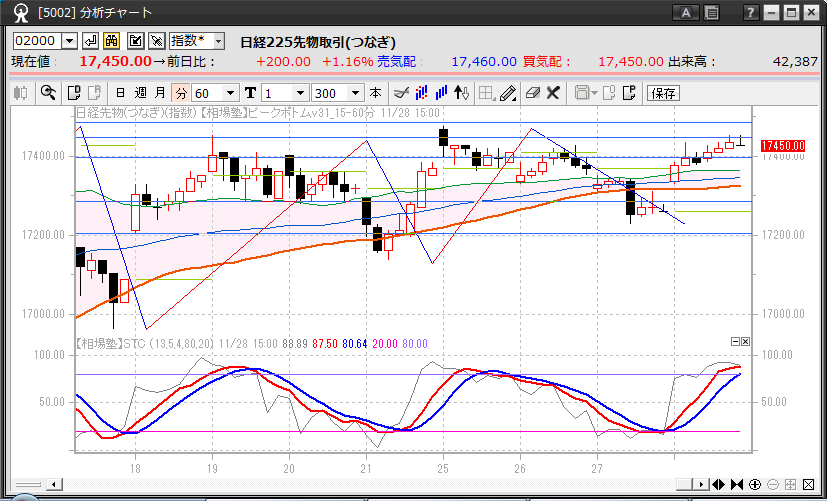Switch to daily (日) timeframe

(x=121, y=93)
